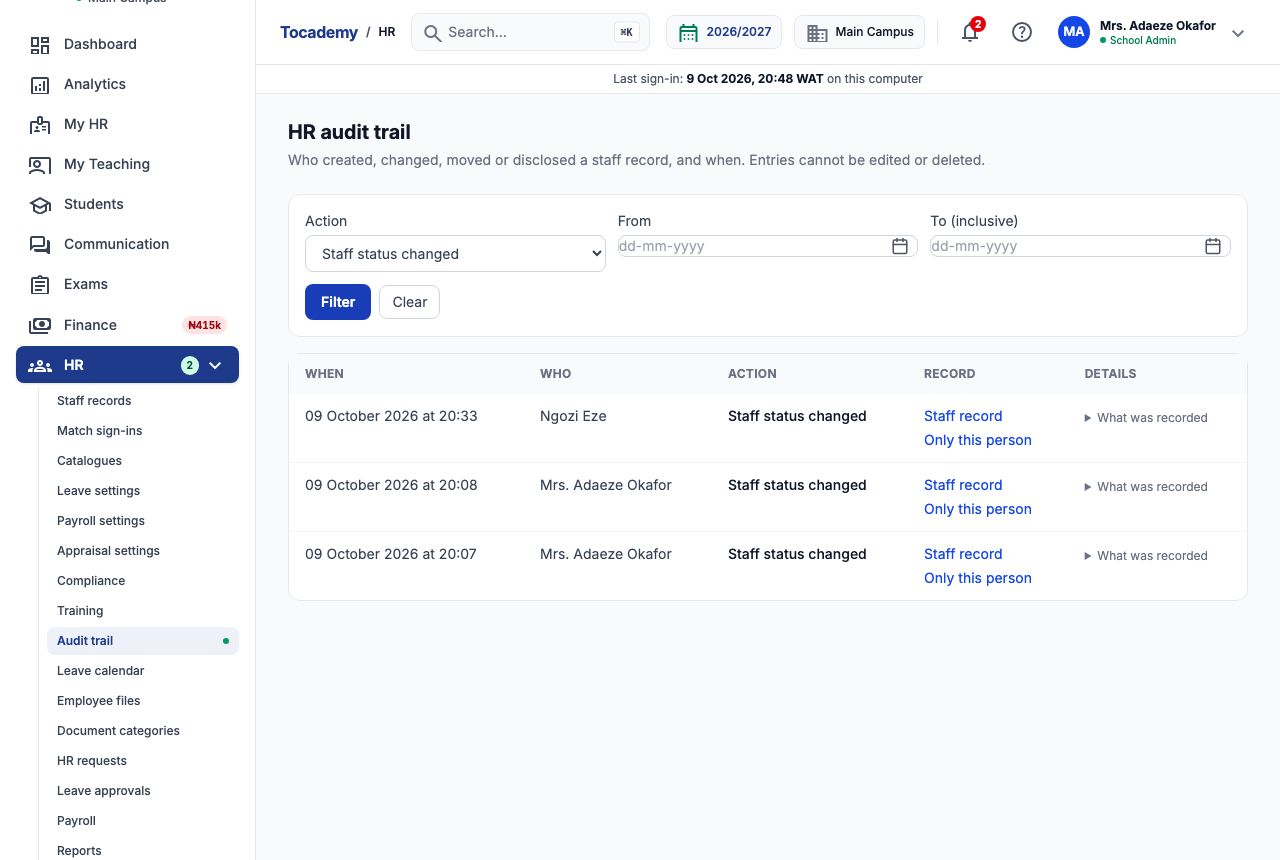
Task: Click the Communication chat icon
Action: [40, 244]
